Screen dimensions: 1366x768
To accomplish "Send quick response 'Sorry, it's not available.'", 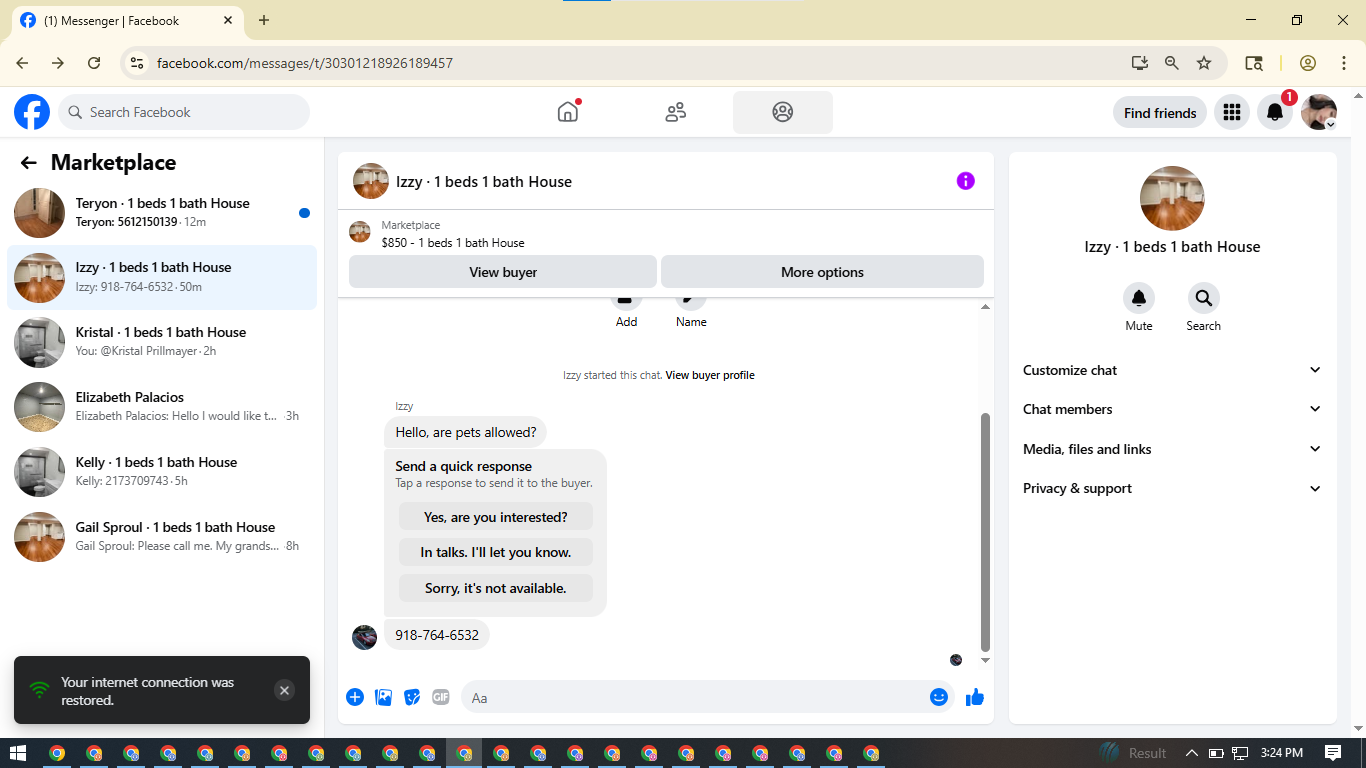I will coord(496,588).
